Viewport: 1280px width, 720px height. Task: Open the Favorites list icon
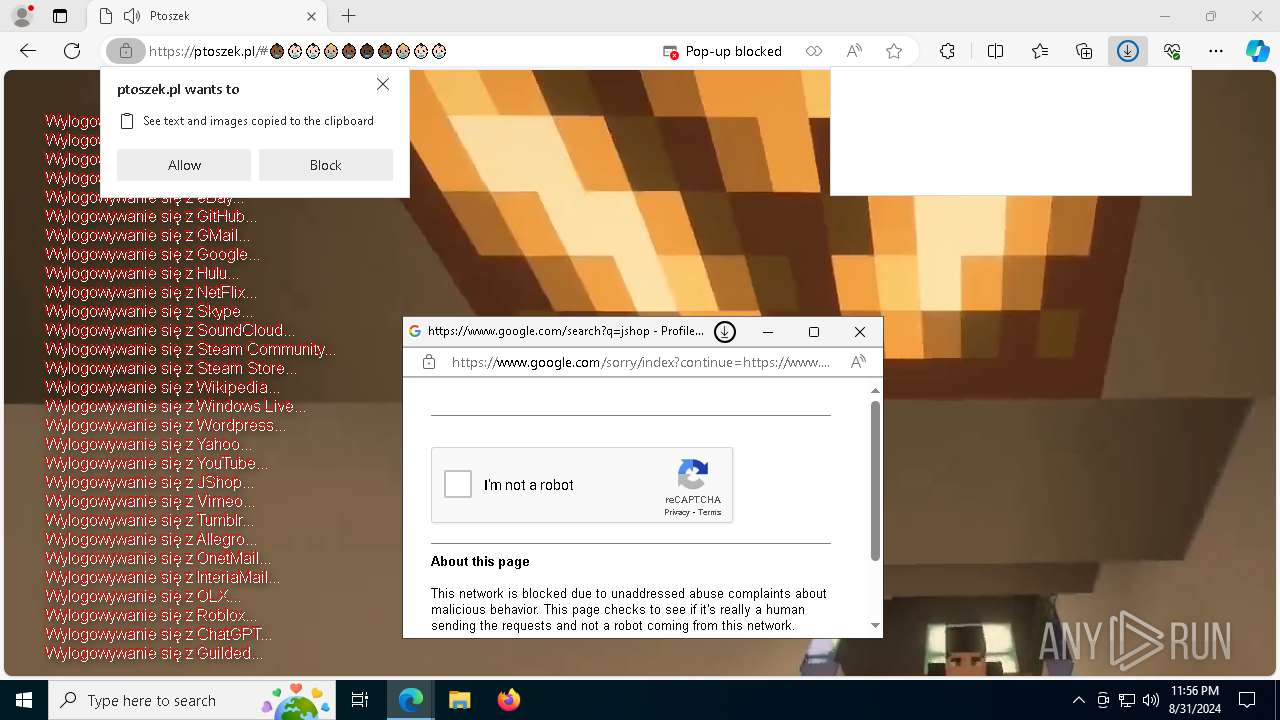point(1040,51)
